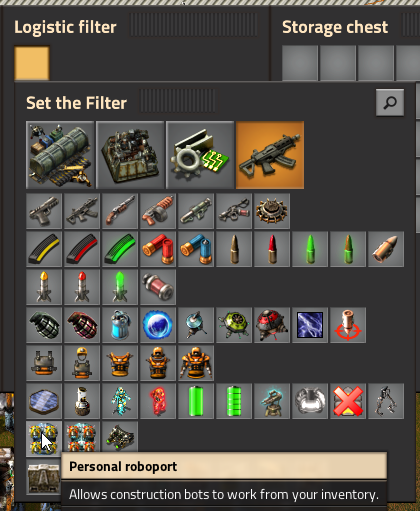Screen dimensions: 420x511
Task: Select the artillery targeting remote icon
Action: point(348,325)
